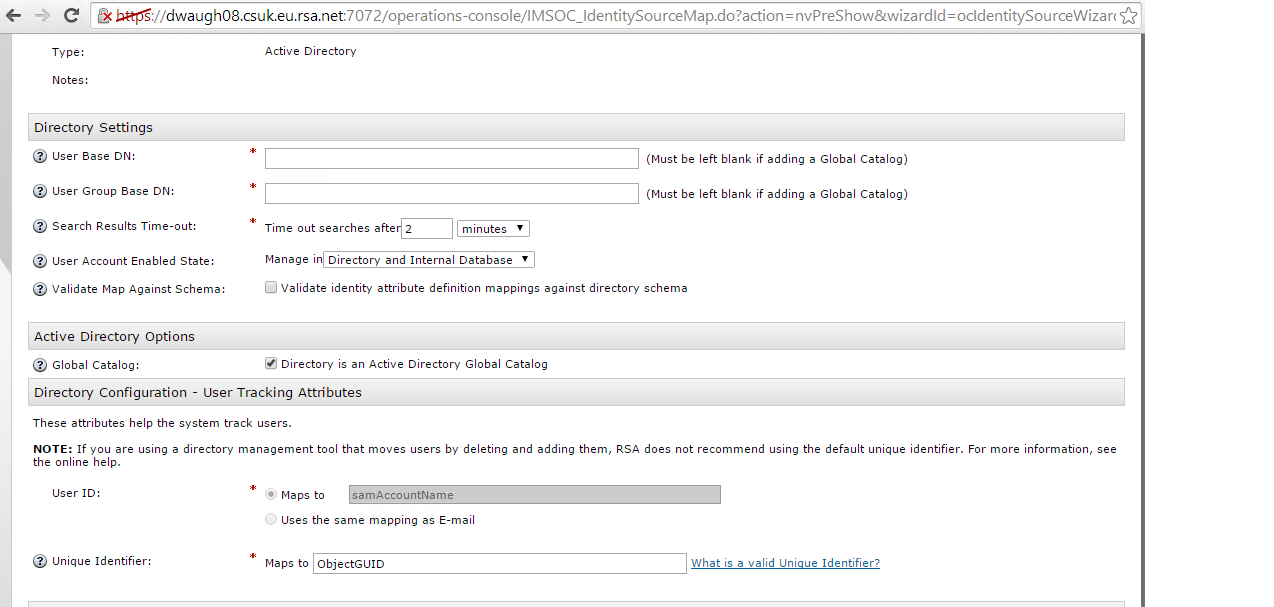Bookmark page with the star icon
1274x607 pixels.
point(1128,16)
